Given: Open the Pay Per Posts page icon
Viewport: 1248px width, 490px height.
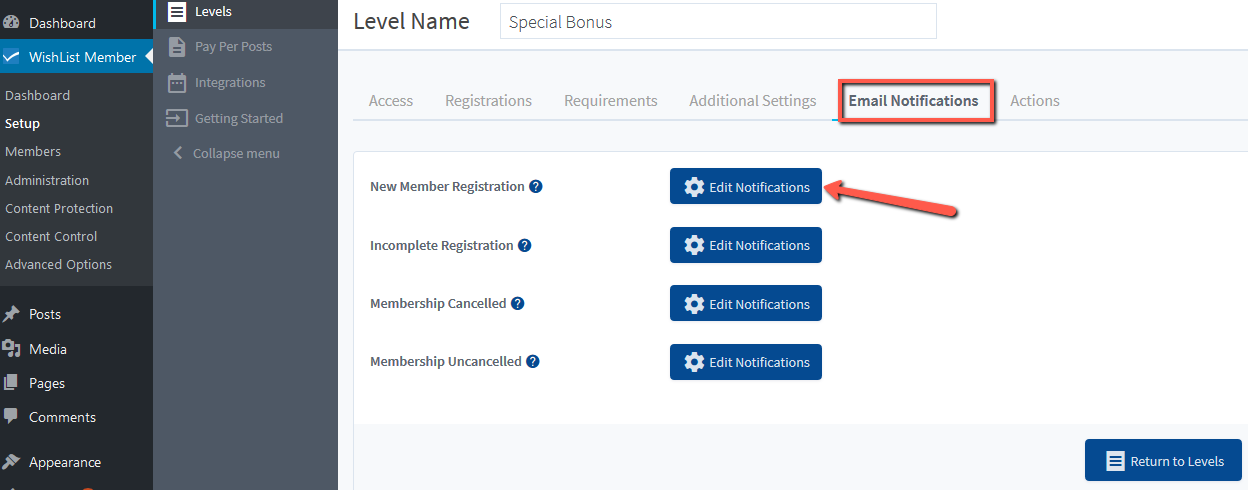Looking at the screenshot, I should (177, 46).
